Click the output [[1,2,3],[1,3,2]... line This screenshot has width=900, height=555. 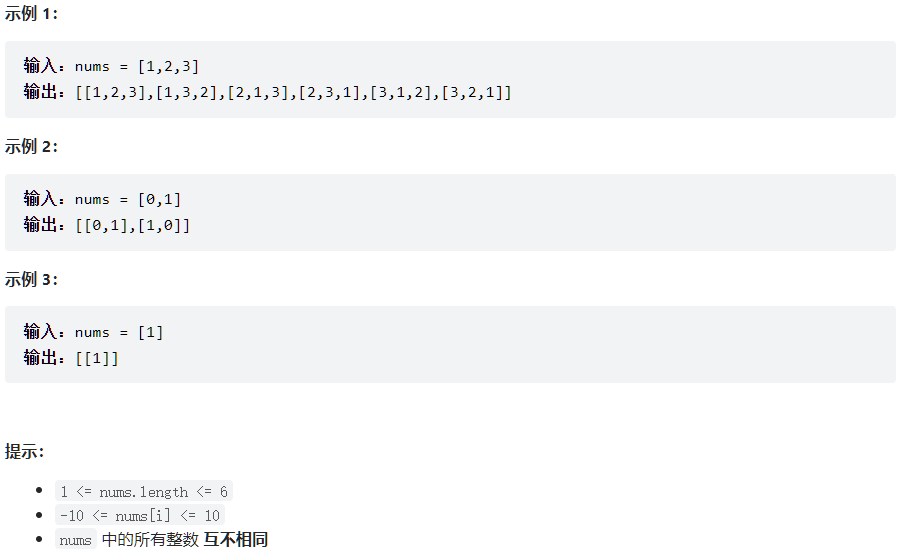pyautogui.click(x=267, y=92)
